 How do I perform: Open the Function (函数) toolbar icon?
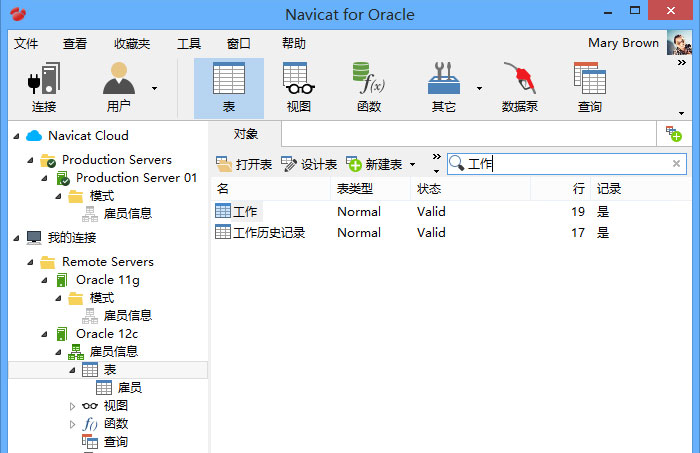(369, 87)
